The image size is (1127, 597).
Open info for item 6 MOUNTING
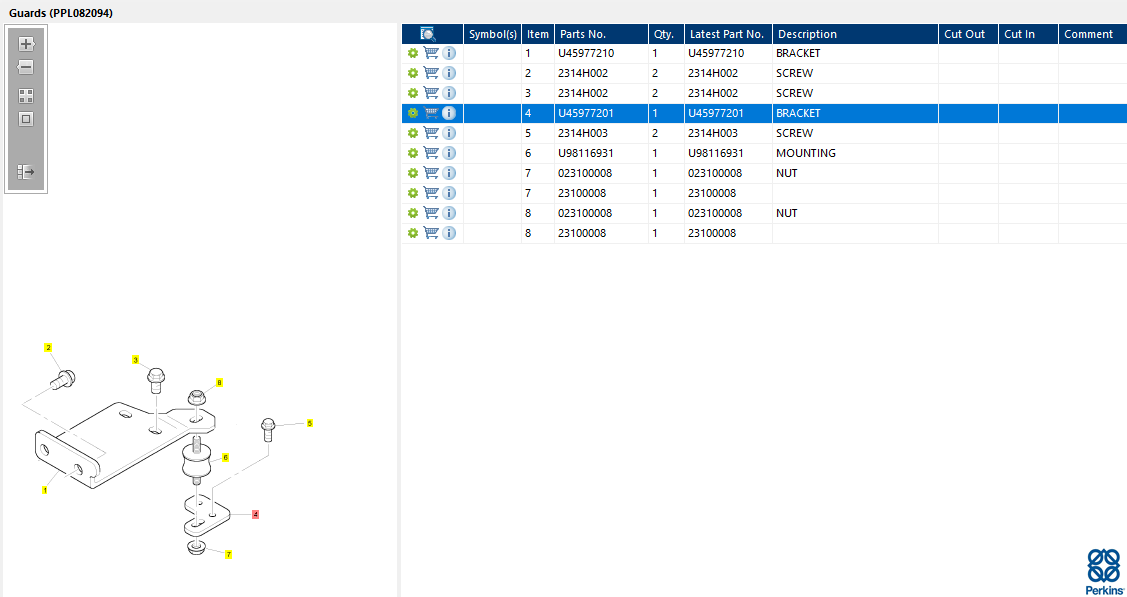[x=448, y=153]
